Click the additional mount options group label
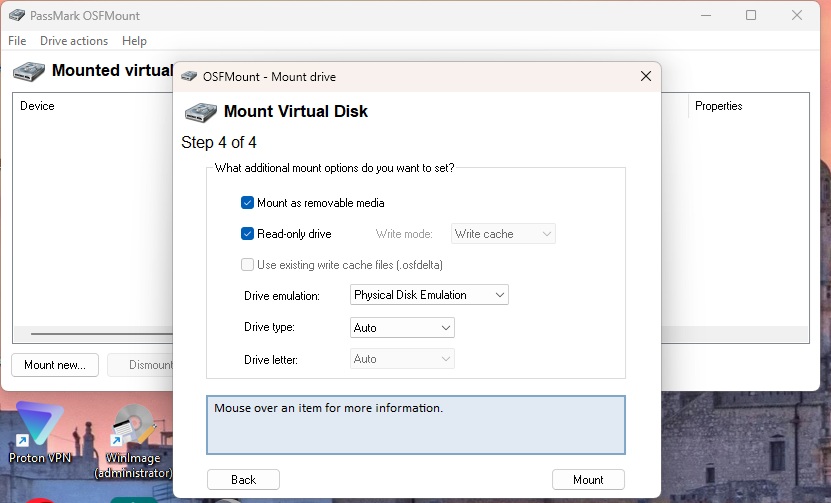The image size is (831, 503). click(x=334, y=168)
